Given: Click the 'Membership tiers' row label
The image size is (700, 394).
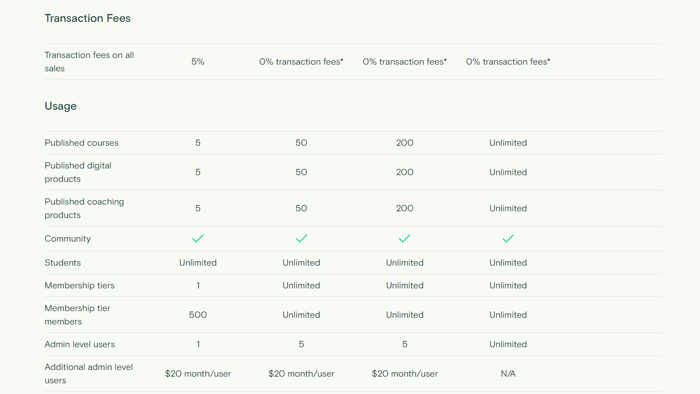Looking at the screenshot, I should tap(79, 286).
